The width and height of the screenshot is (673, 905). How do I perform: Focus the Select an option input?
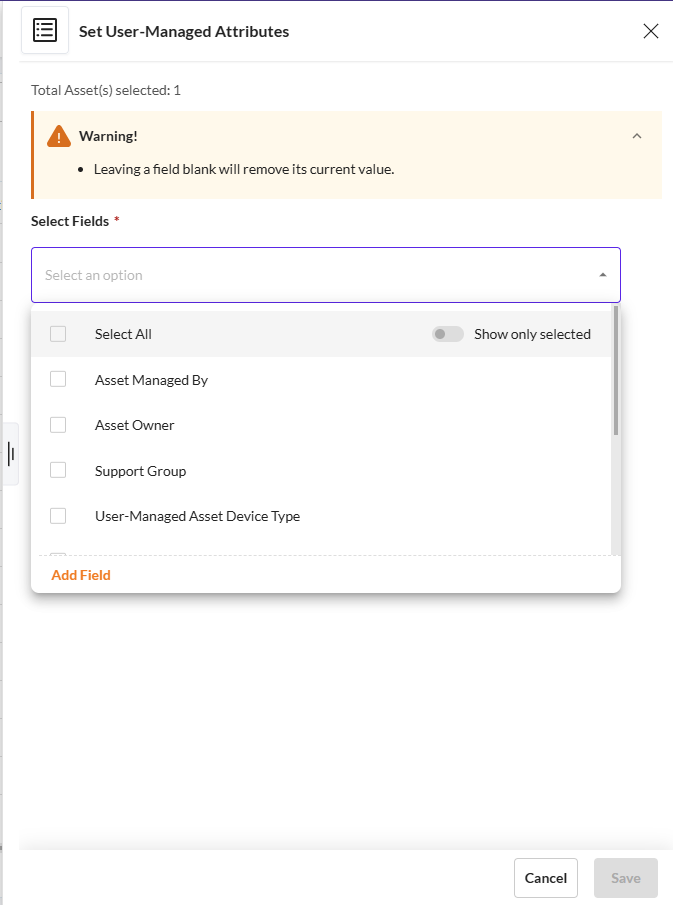326,275
